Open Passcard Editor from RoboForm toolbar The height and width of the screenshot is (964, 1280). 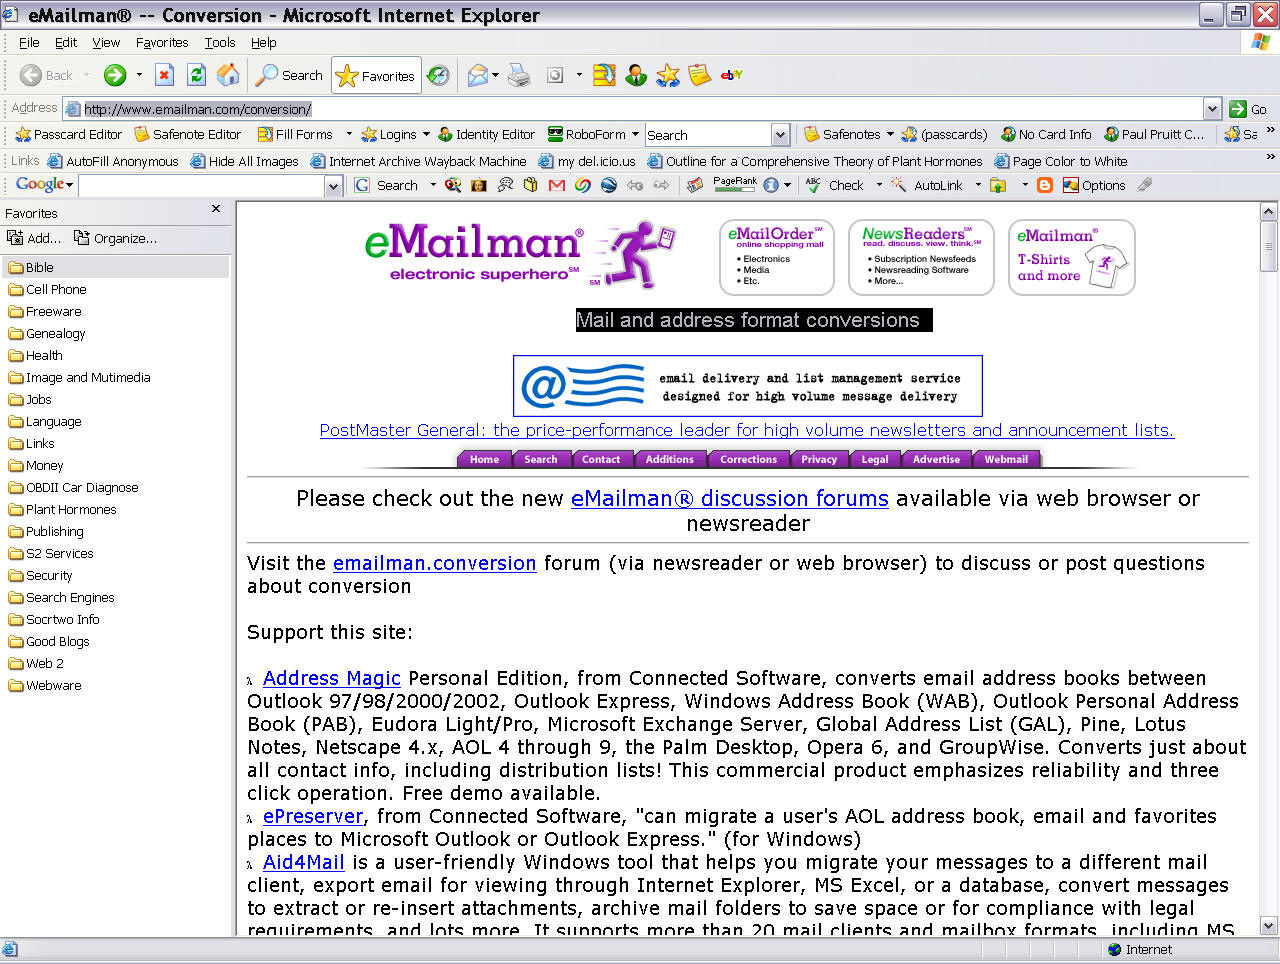point(69,134)
